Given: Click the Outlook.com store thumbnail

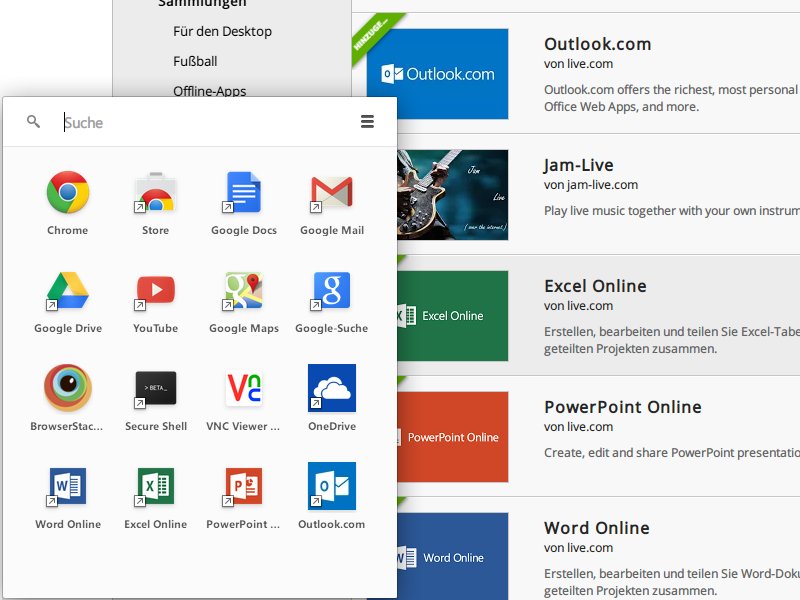Looking at the screenshot, I should click(x=437, y=74).
